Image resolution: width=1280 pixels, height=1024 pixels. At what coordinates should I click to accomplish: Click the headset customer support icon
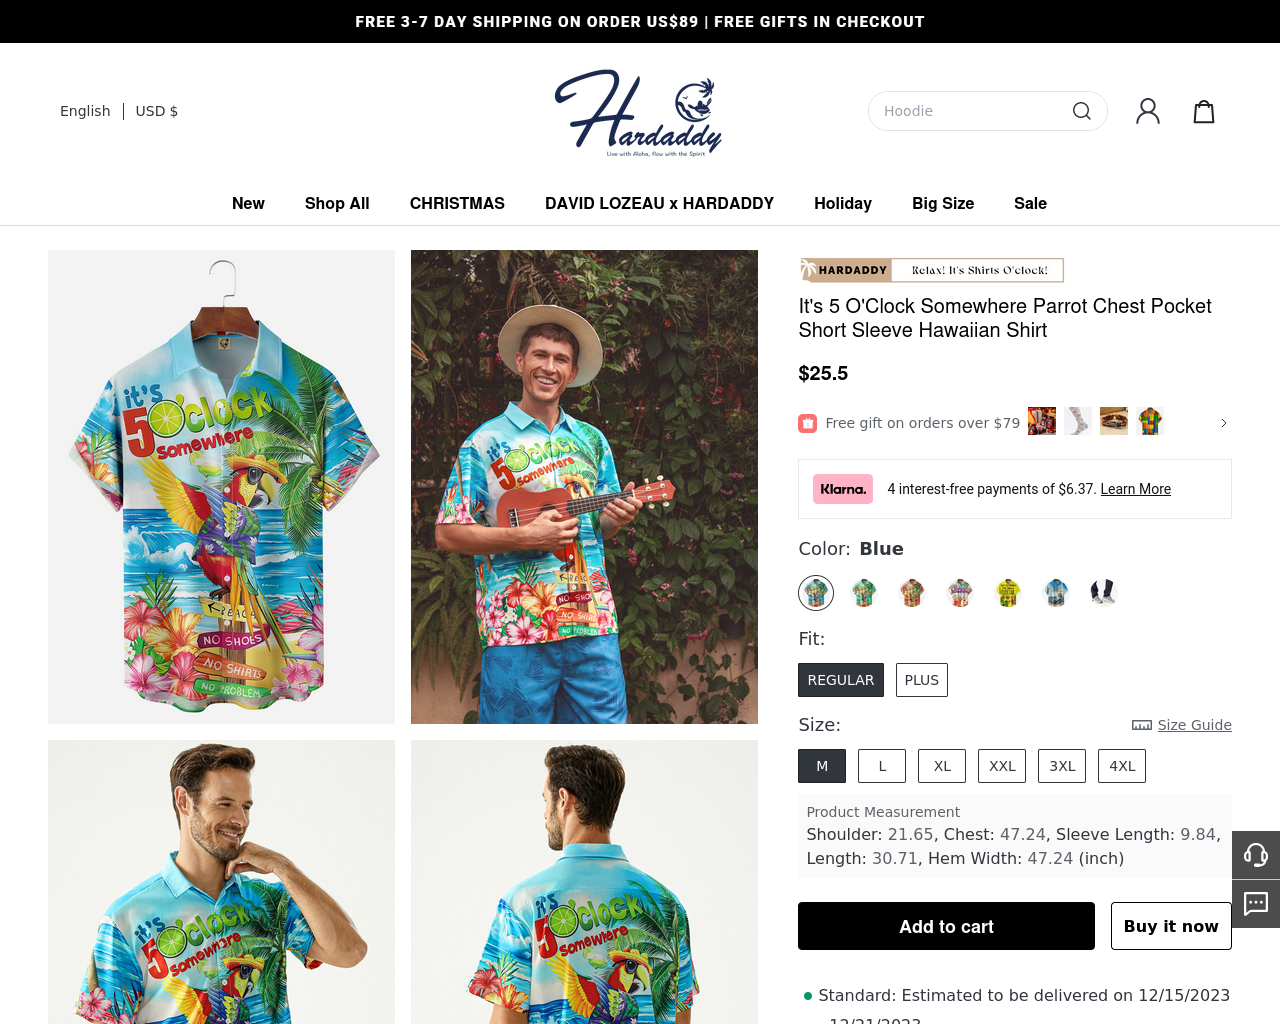pos(1256,855)
